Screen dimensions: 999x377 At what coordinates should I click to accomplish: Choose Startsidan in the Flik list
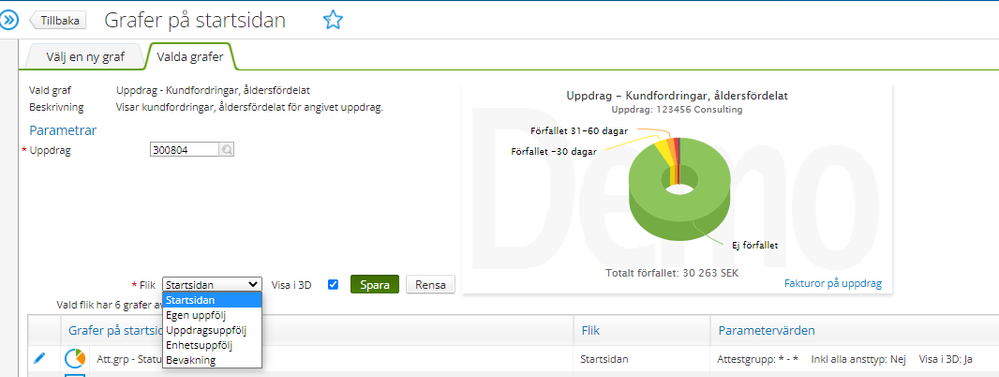click(212, 300)
